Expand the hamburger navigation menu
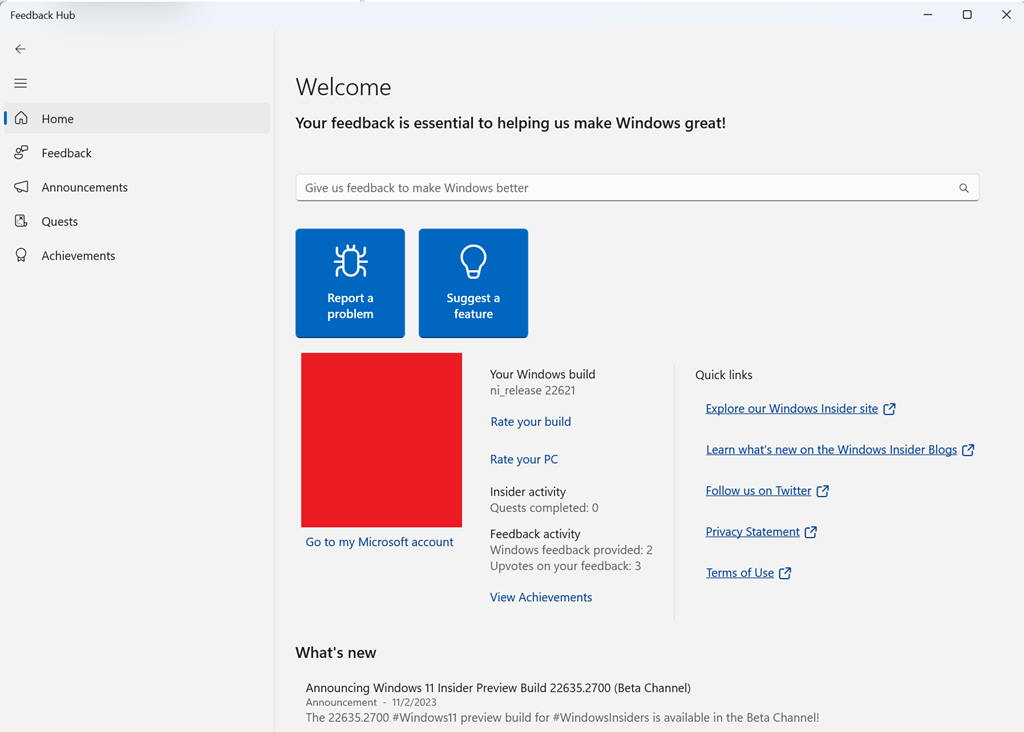This screenshot has height=732, width=1024. (21, 84)
